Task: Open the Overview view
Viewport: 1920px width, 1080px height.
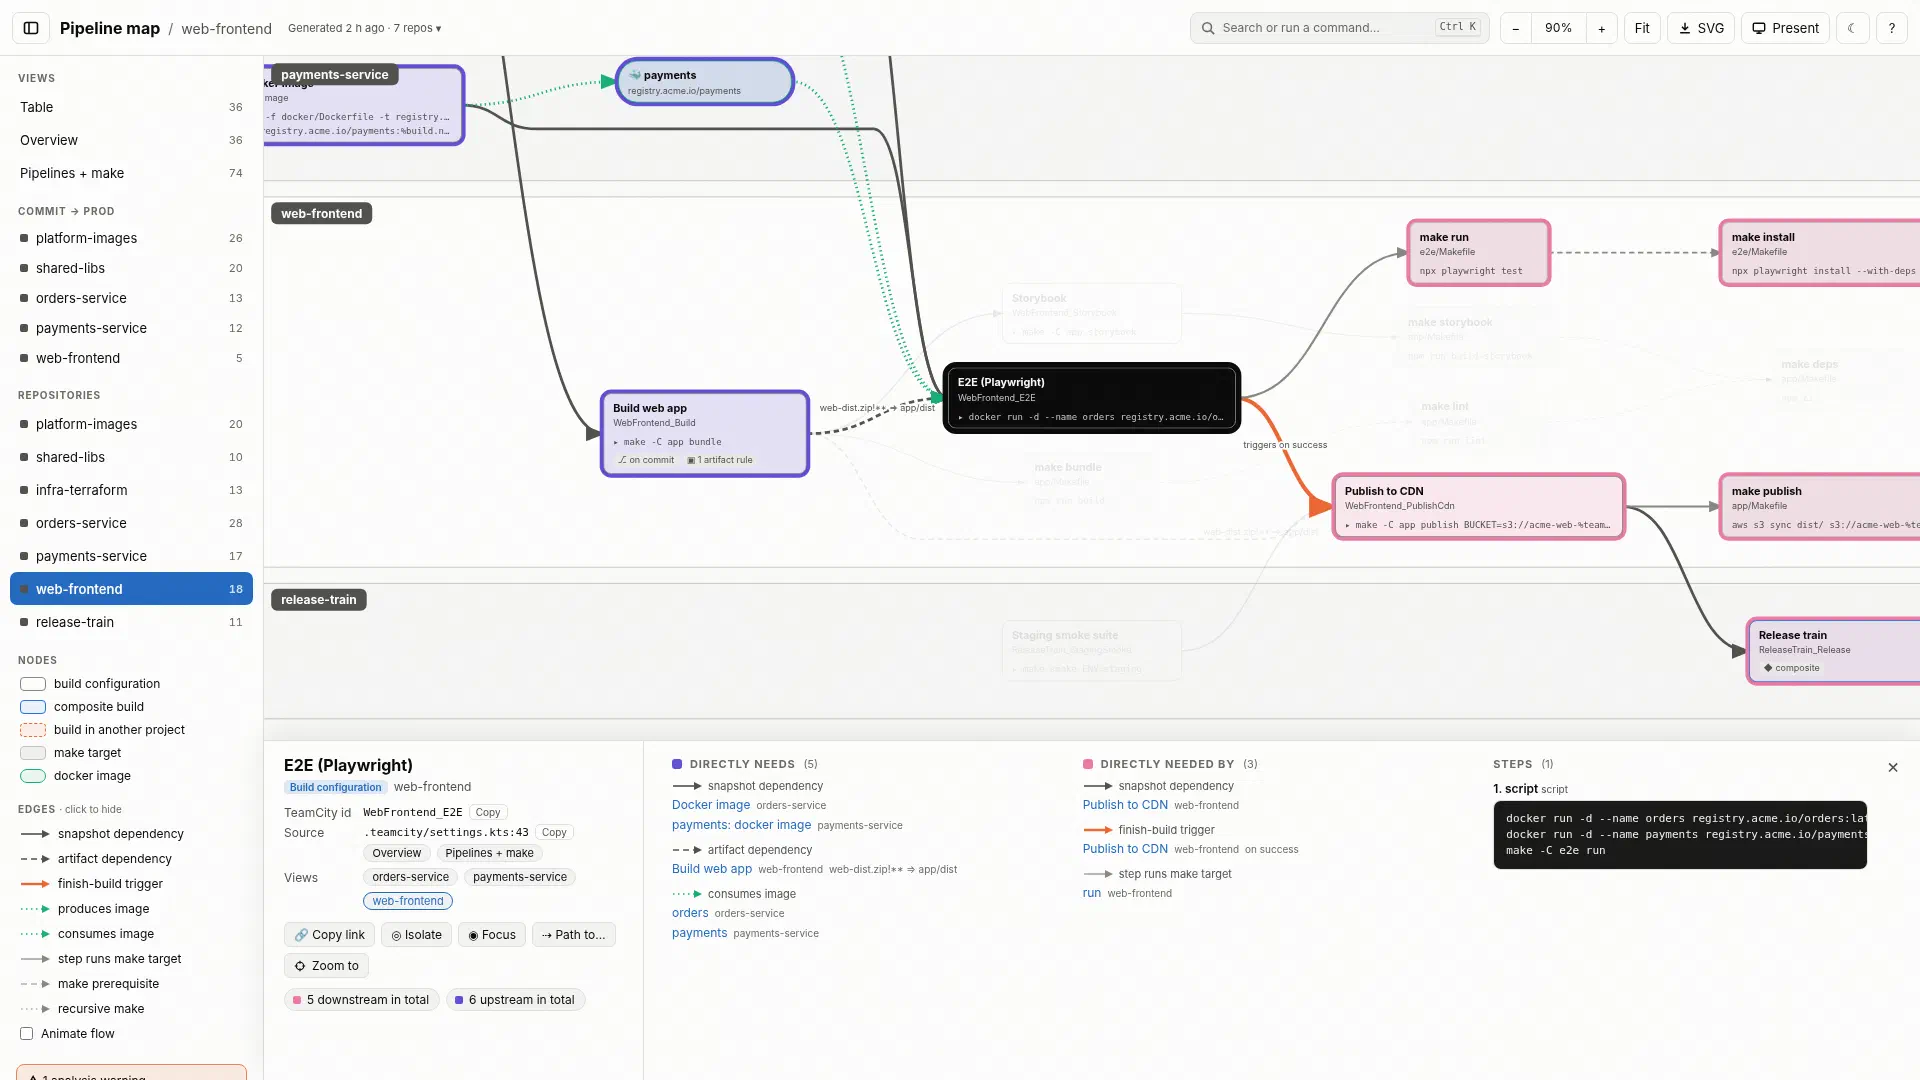Action: pos(131,140)
